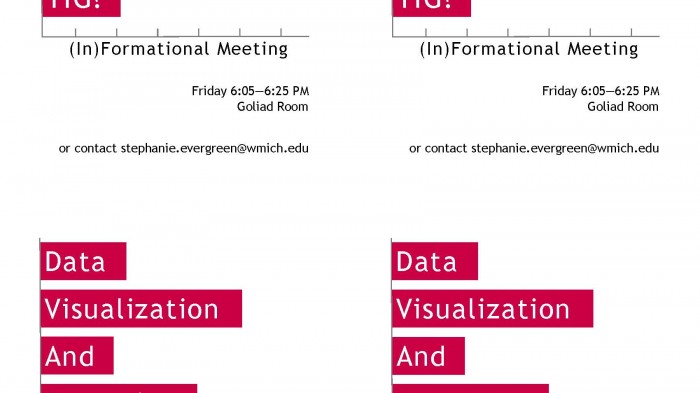Viewport: 700px width, 393px height.
Task: Click the right "(In)Formational Meeting" heading
Action: coord(529,49)
